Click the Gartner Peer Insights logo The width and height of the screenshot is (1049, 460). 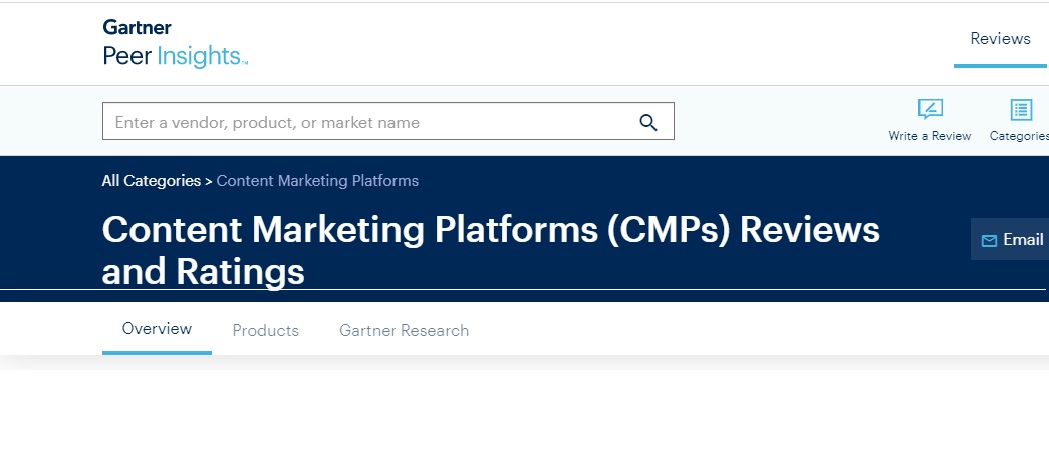175,43
